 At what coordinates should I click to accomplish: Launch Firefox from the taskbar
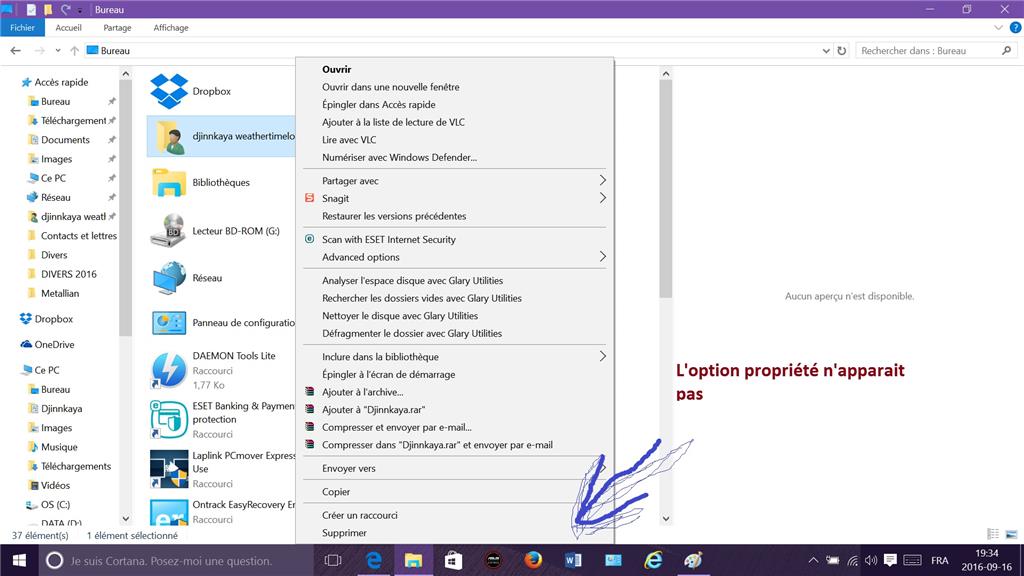click(x=533, y=560)
